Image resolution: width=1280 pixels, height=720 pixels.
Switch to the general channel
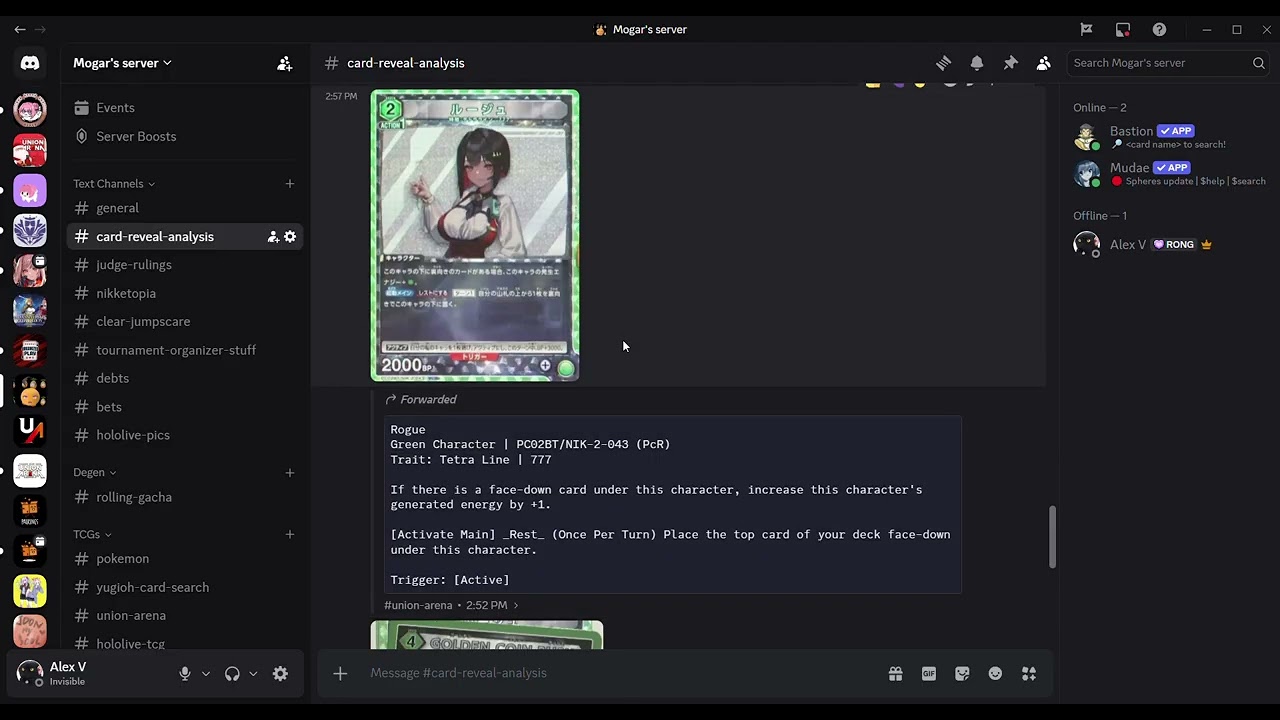pyautogui.click(x=185, y=208)
